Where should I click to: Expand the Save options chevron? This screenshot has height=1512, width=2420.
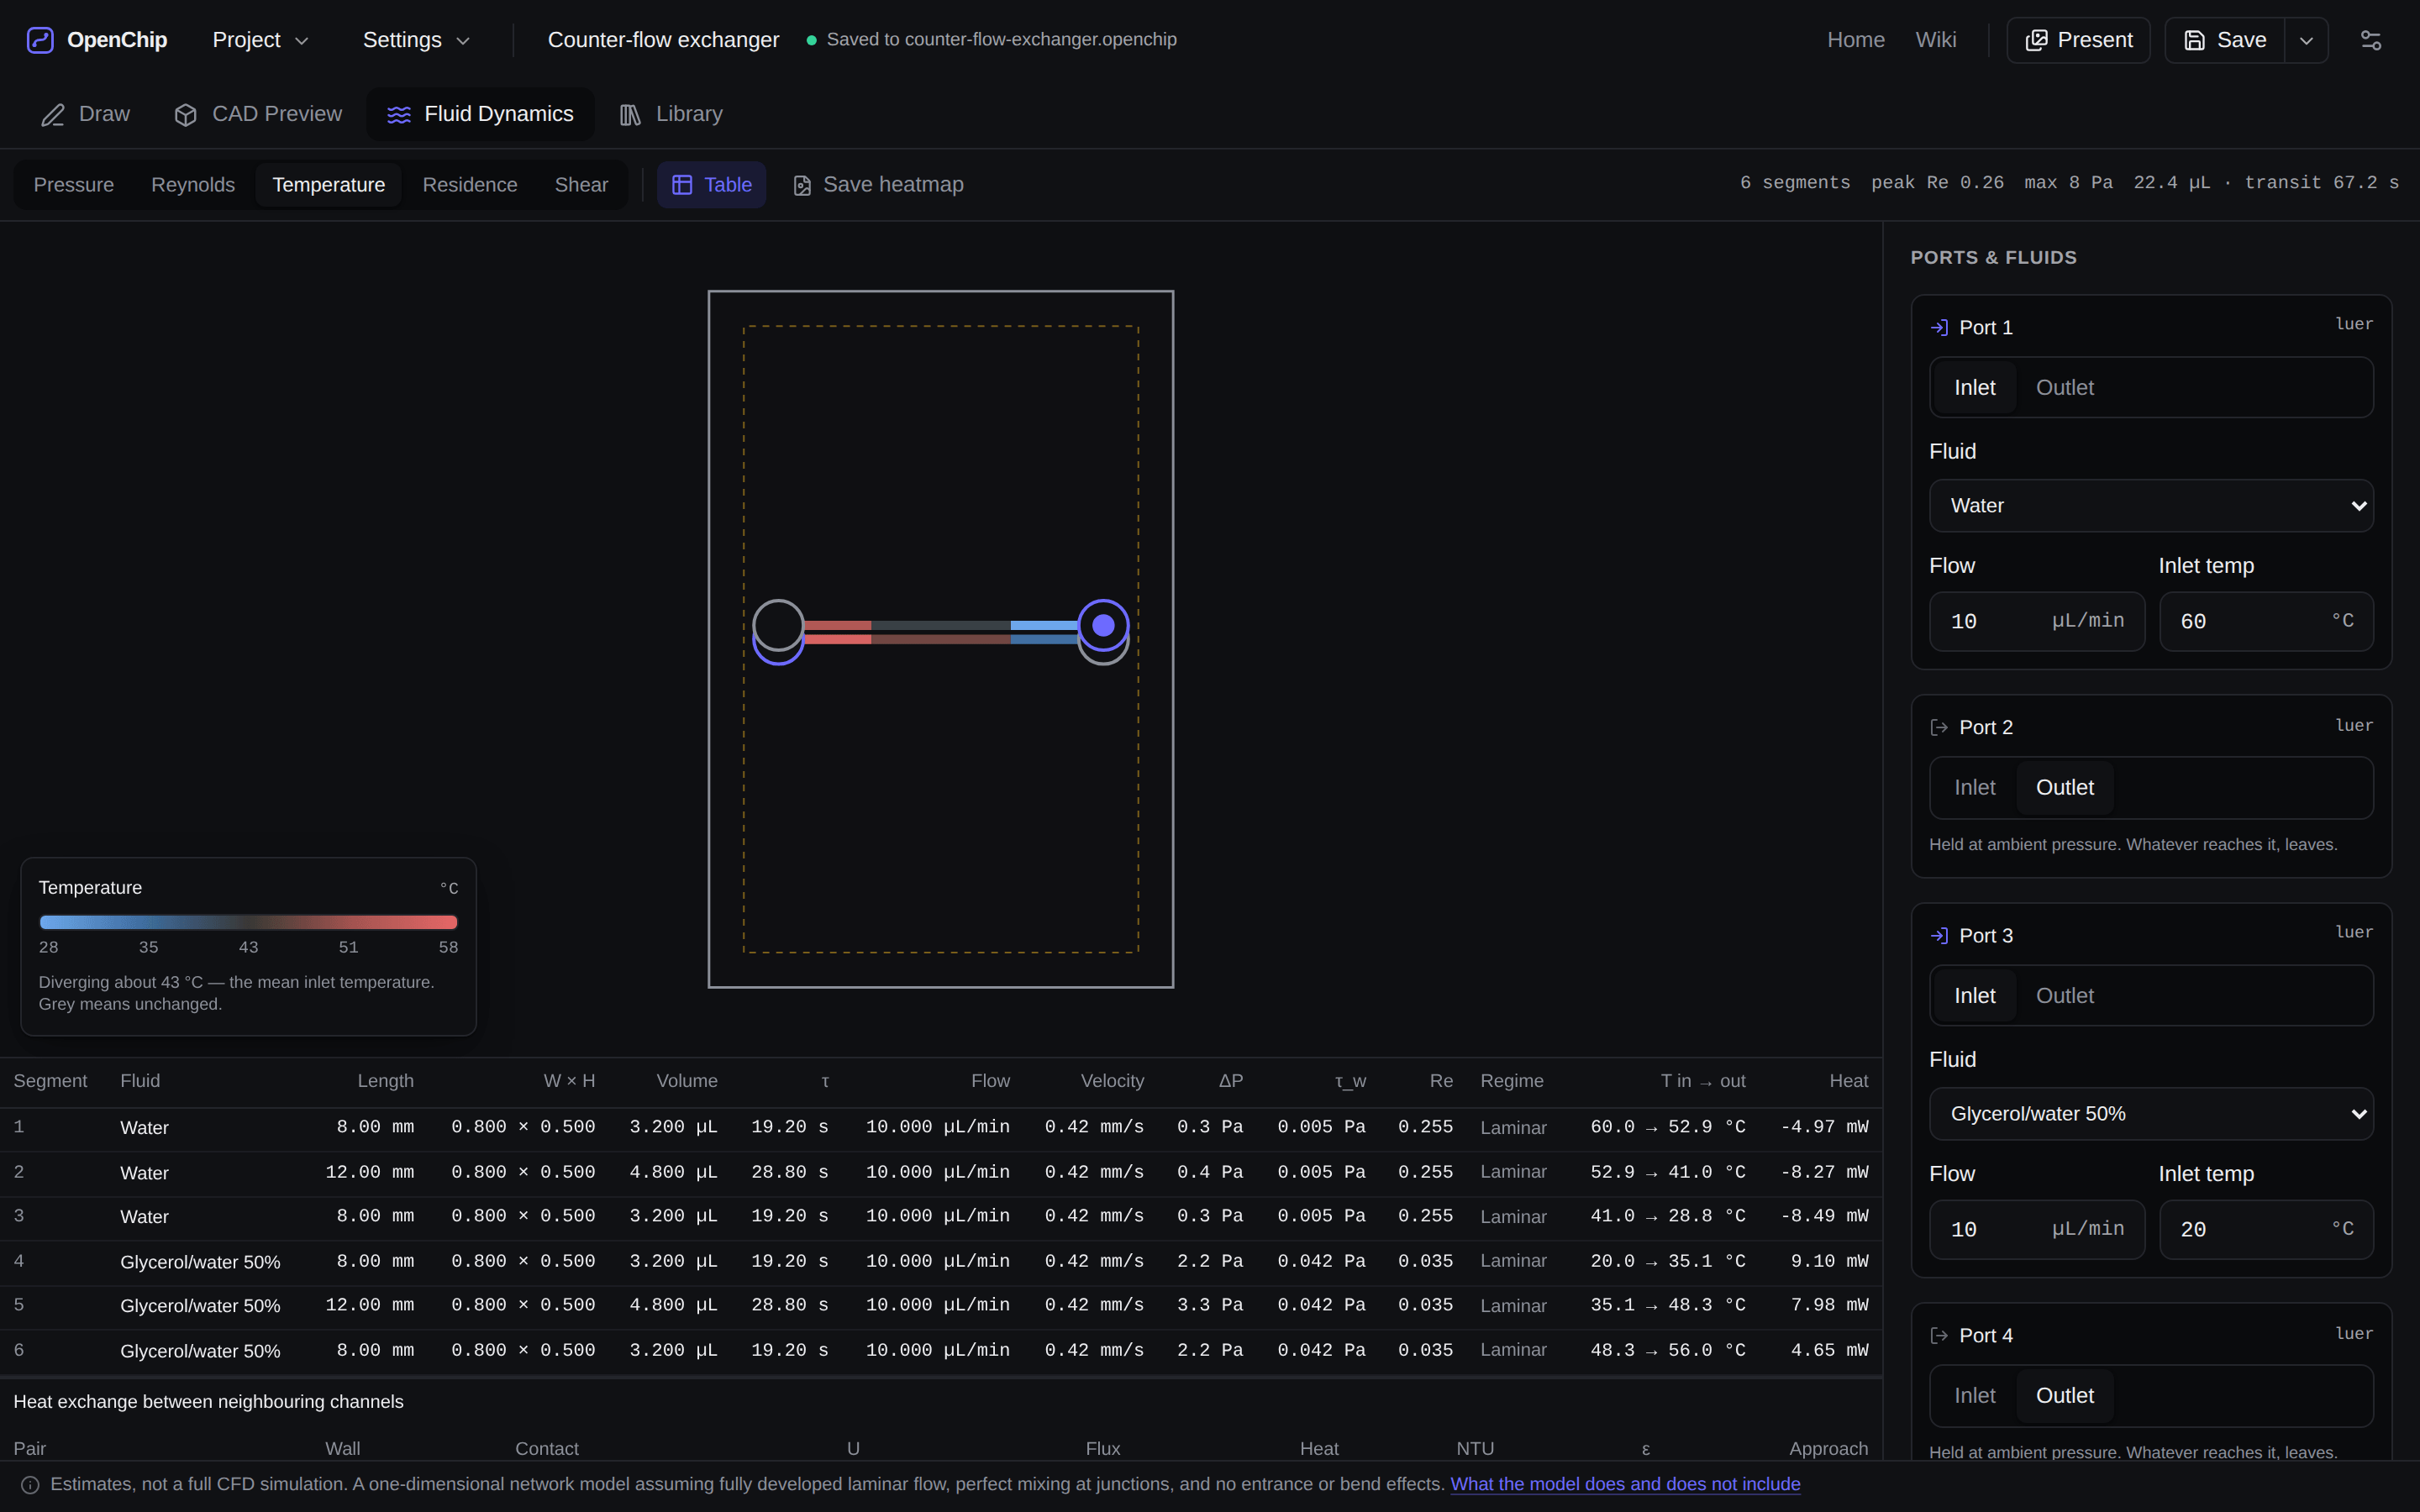(2306, 40)
